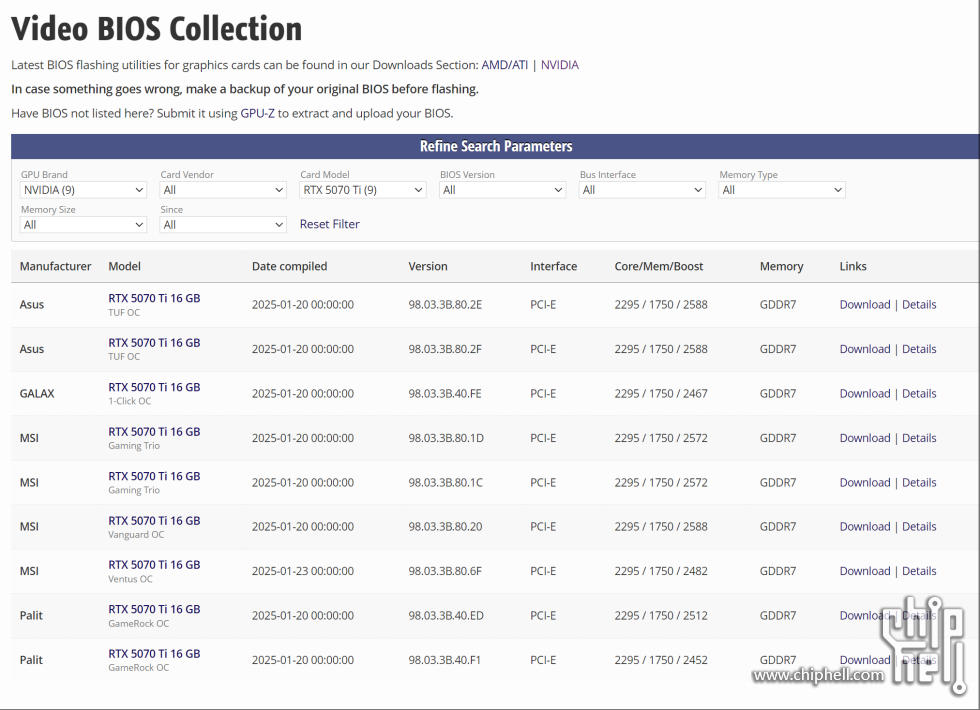
Task: Open RTX 5070 Ti model link for GALAX
Action: [154, 387]
